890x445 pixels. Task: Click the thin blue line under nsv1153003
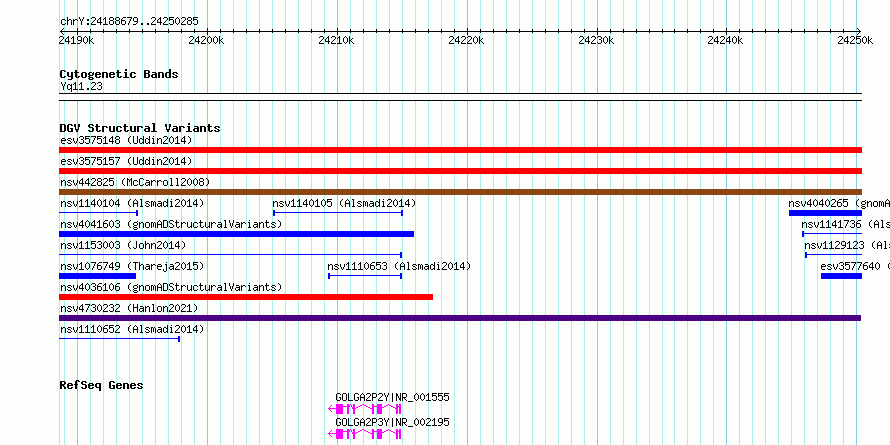[x=230, y=255]
